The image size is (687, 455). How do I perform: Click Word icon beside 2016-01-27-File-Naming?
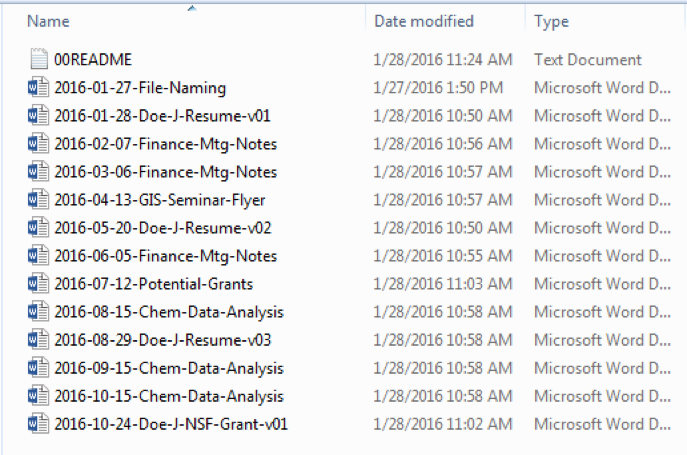pos(38,88)
